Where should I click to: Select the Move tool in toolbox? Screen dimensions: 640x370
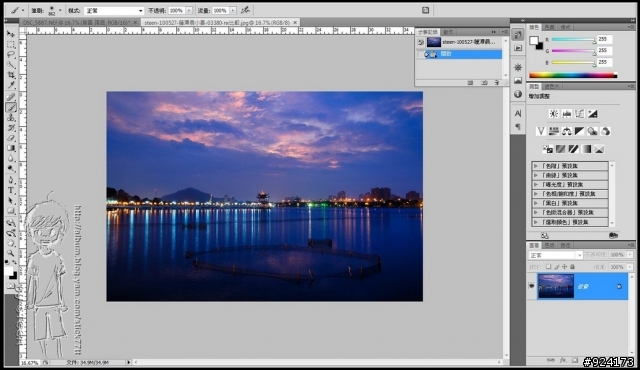tap(11, 34)
